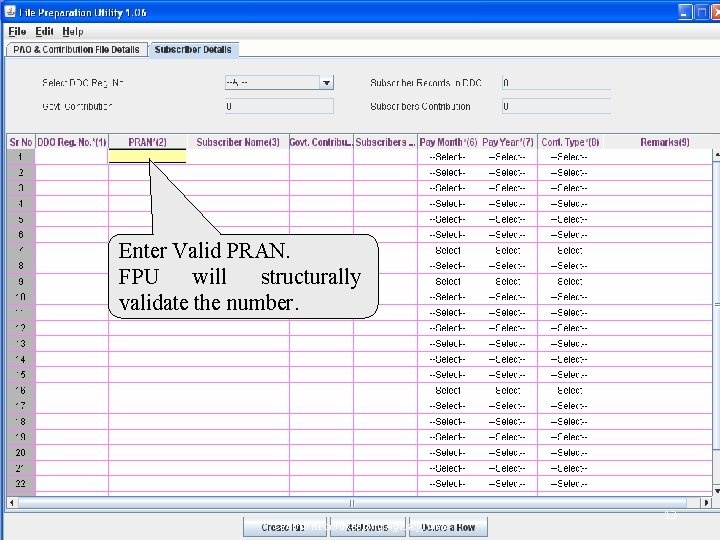
Task: Select row number 1 in Sr No column
Action: [21, 157]
